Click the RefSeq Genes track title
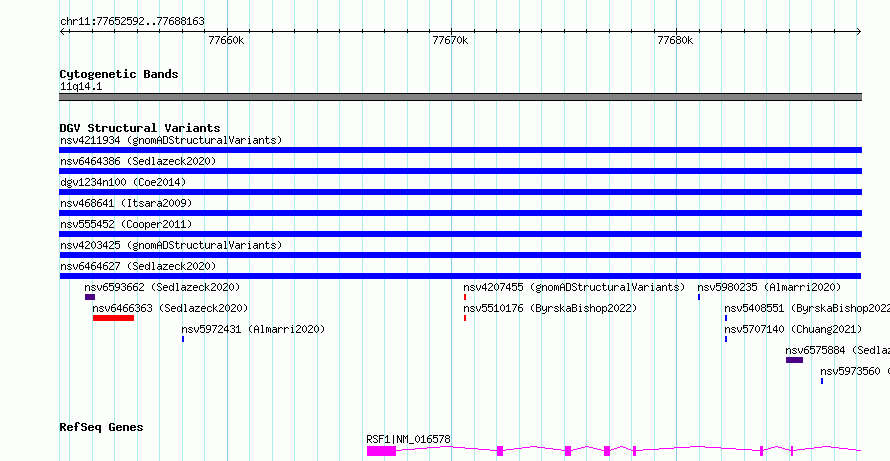 (102, 428)
